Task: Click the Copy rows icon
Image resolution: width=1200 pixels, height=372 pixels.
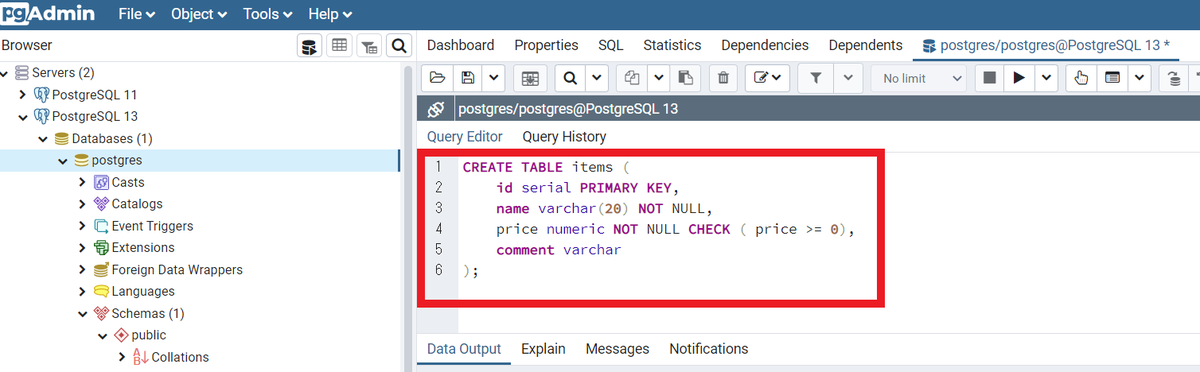Action: [x=632, y=78]
